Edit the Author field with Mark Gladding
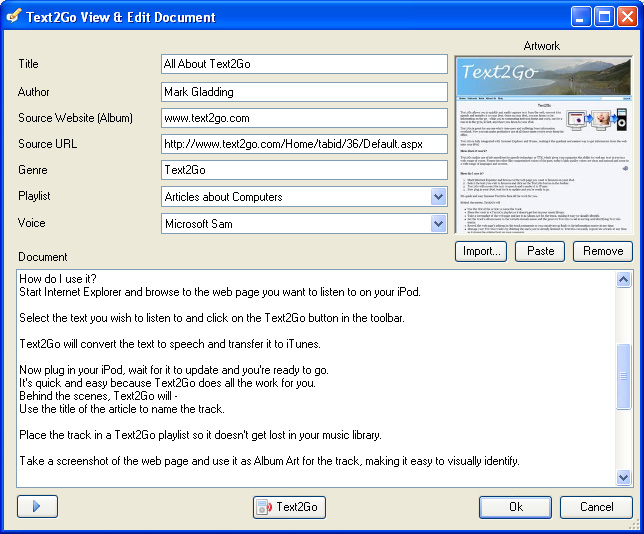 click(304, 92)
